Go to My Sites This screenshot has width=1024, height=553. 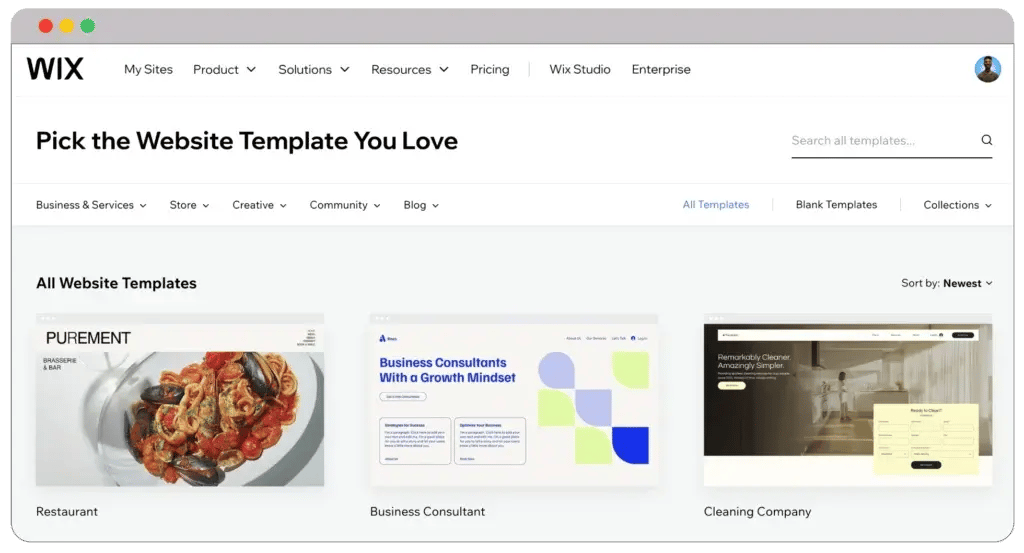tap(148, 70)
